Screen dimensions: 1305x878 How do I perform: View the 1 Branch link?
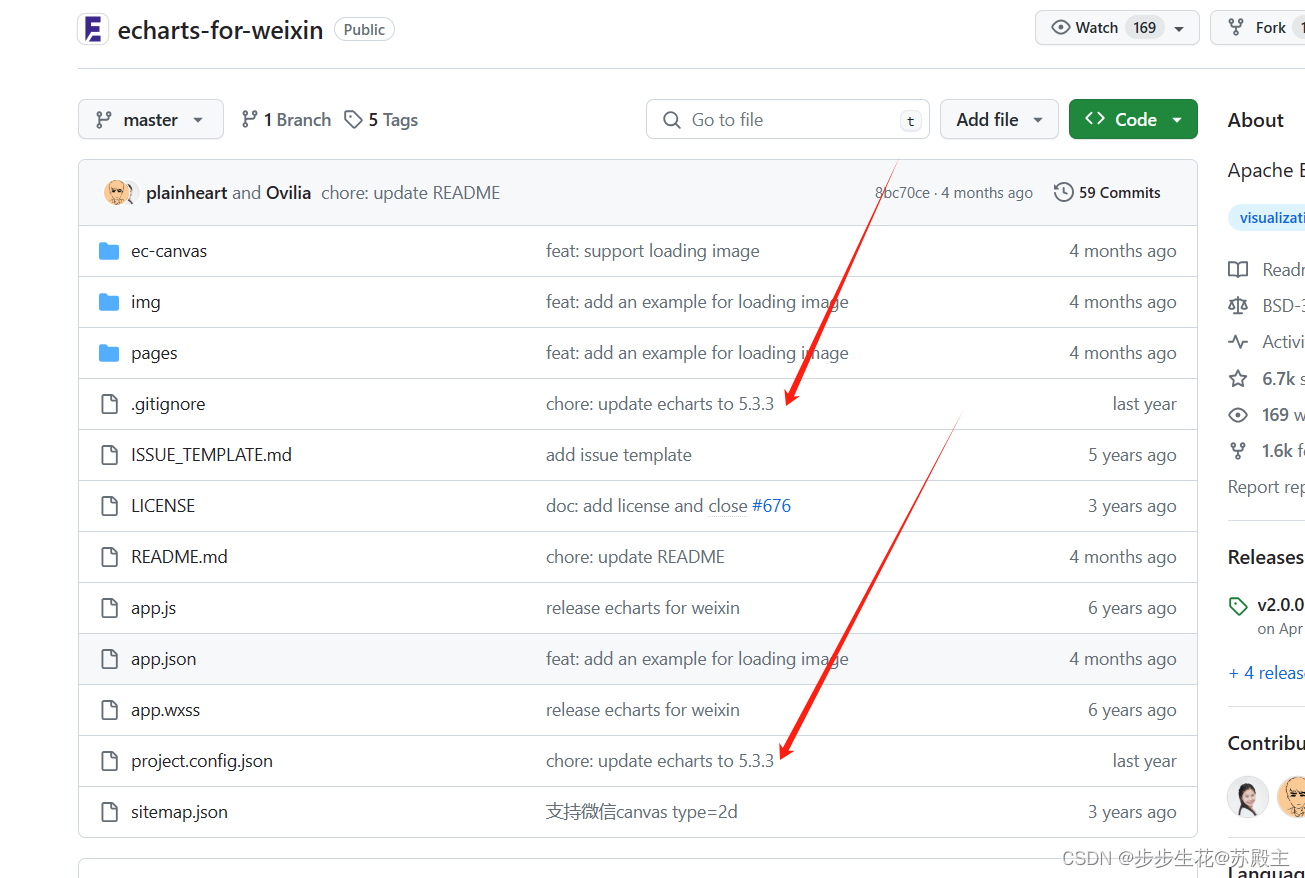[286, 119]
